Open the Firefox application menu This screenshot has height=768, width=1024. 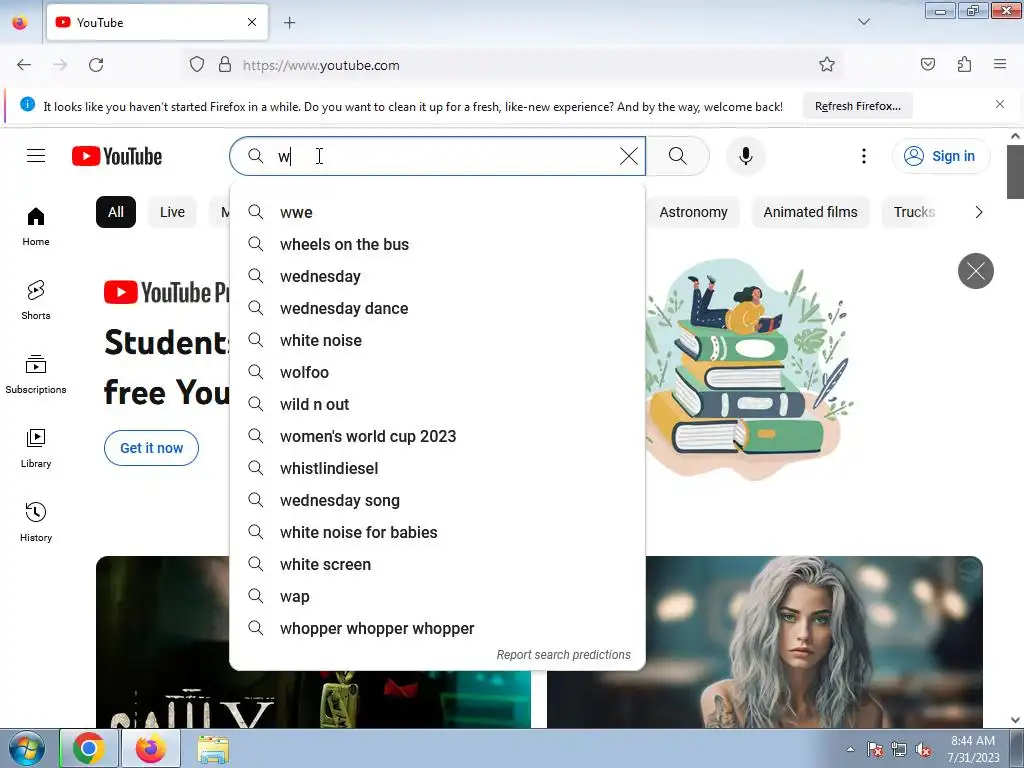(1000, 64)
